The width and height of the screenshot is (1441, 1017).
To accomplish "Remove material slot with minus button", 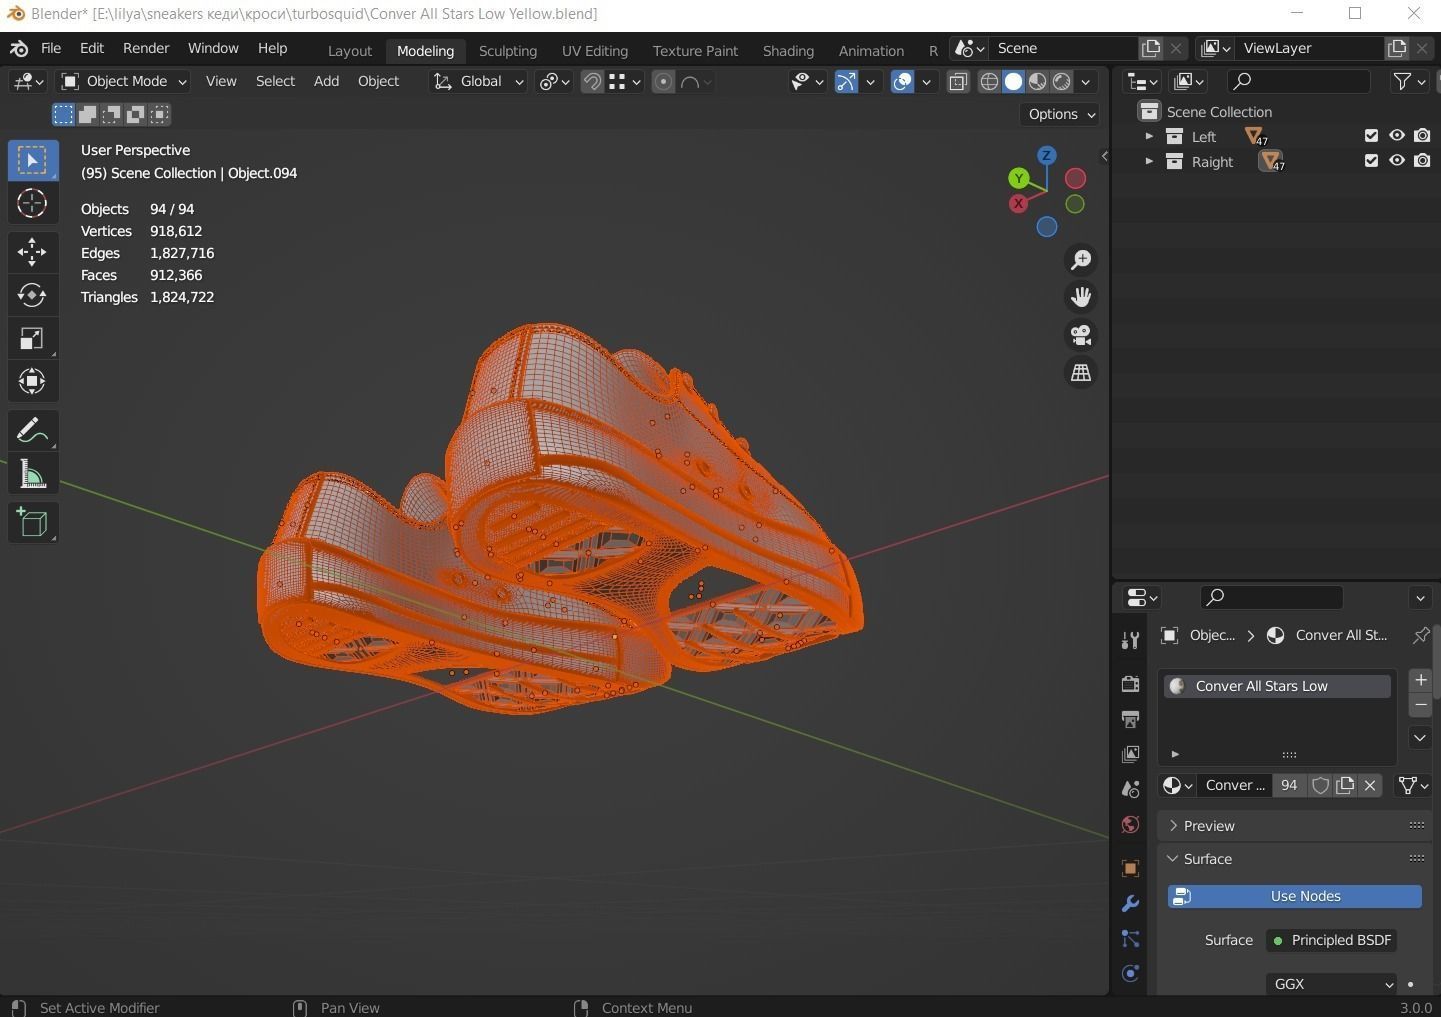I will (x=1420, y=705).
